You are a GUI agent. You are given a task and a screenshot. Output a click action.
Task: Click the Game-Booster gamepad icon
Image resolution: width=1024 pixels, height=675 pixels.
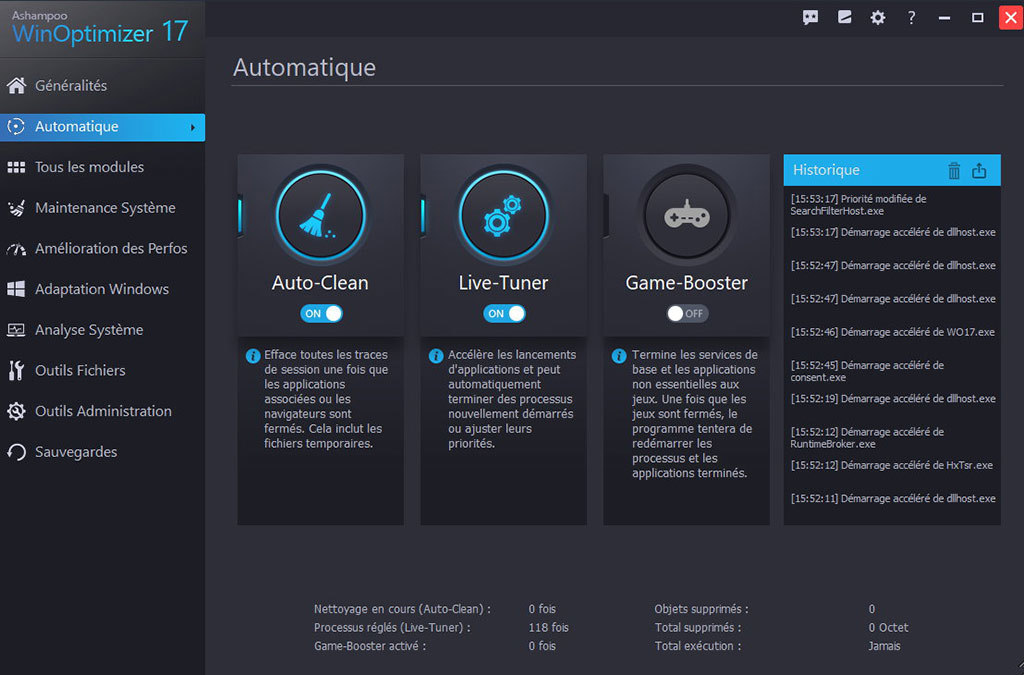point(686,215)
